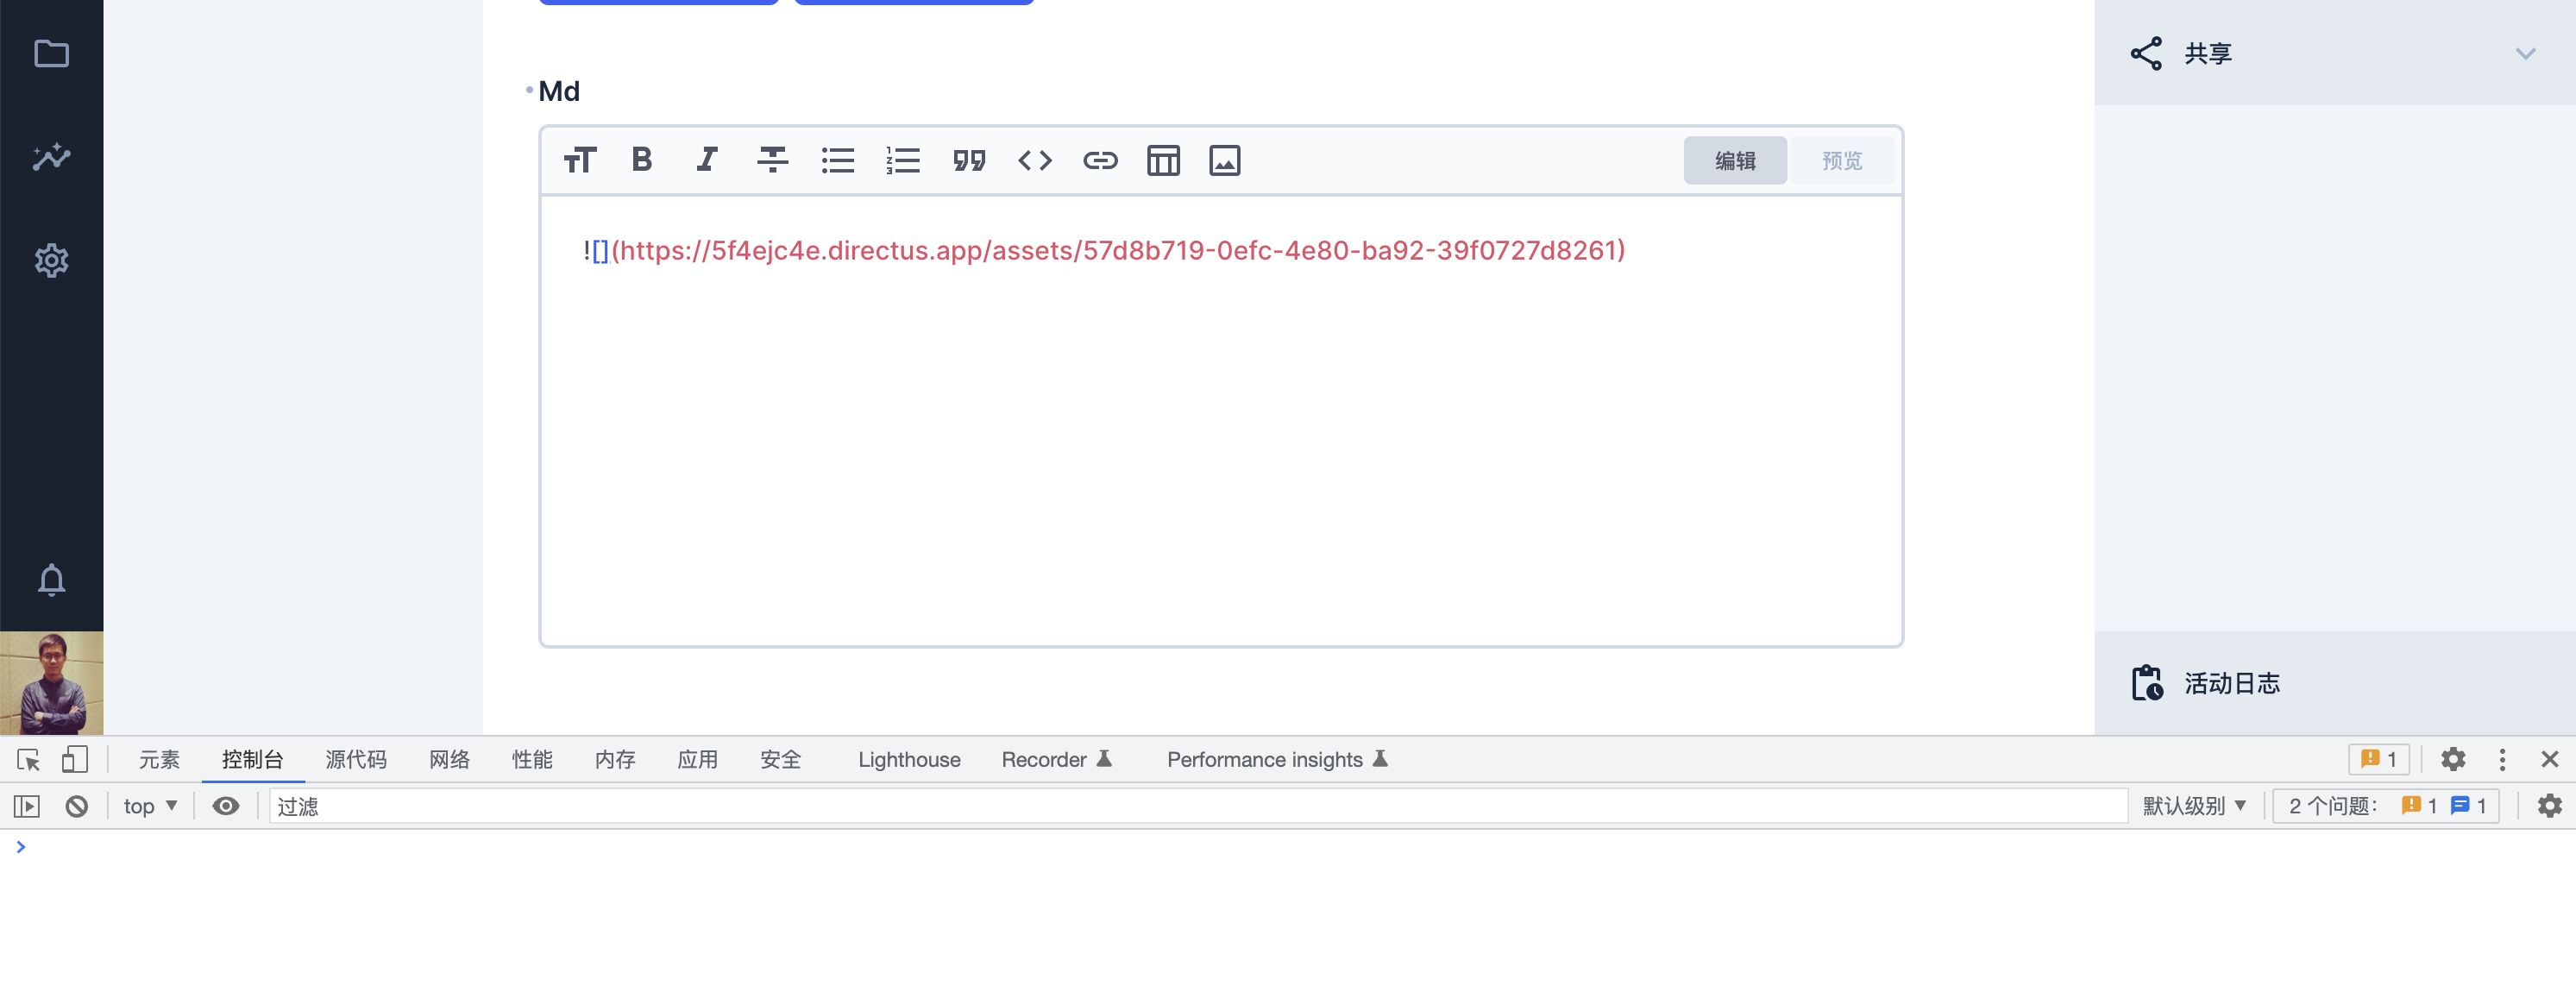Open the top frame context dropdown
This screenshot has height=1004, width=2576.
click(148, 806)
